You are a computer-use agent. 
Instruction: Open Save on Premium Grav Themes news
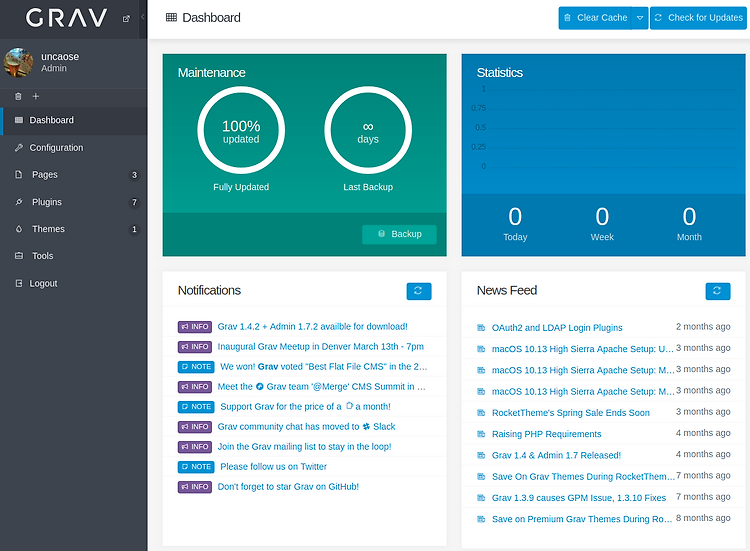(582, 519)
